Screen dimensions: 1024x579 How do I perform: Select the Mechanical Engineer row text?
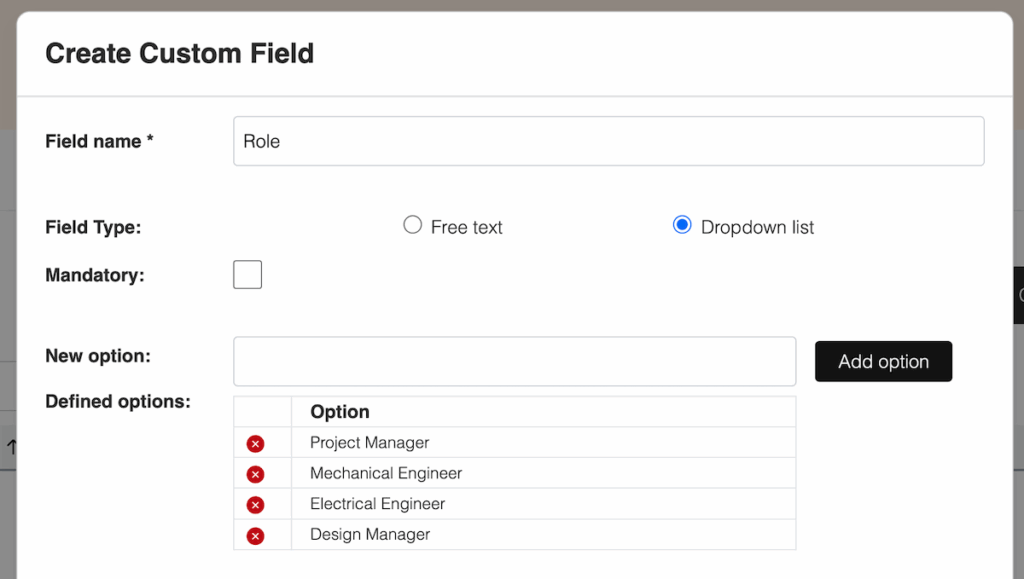coord(386,473)
